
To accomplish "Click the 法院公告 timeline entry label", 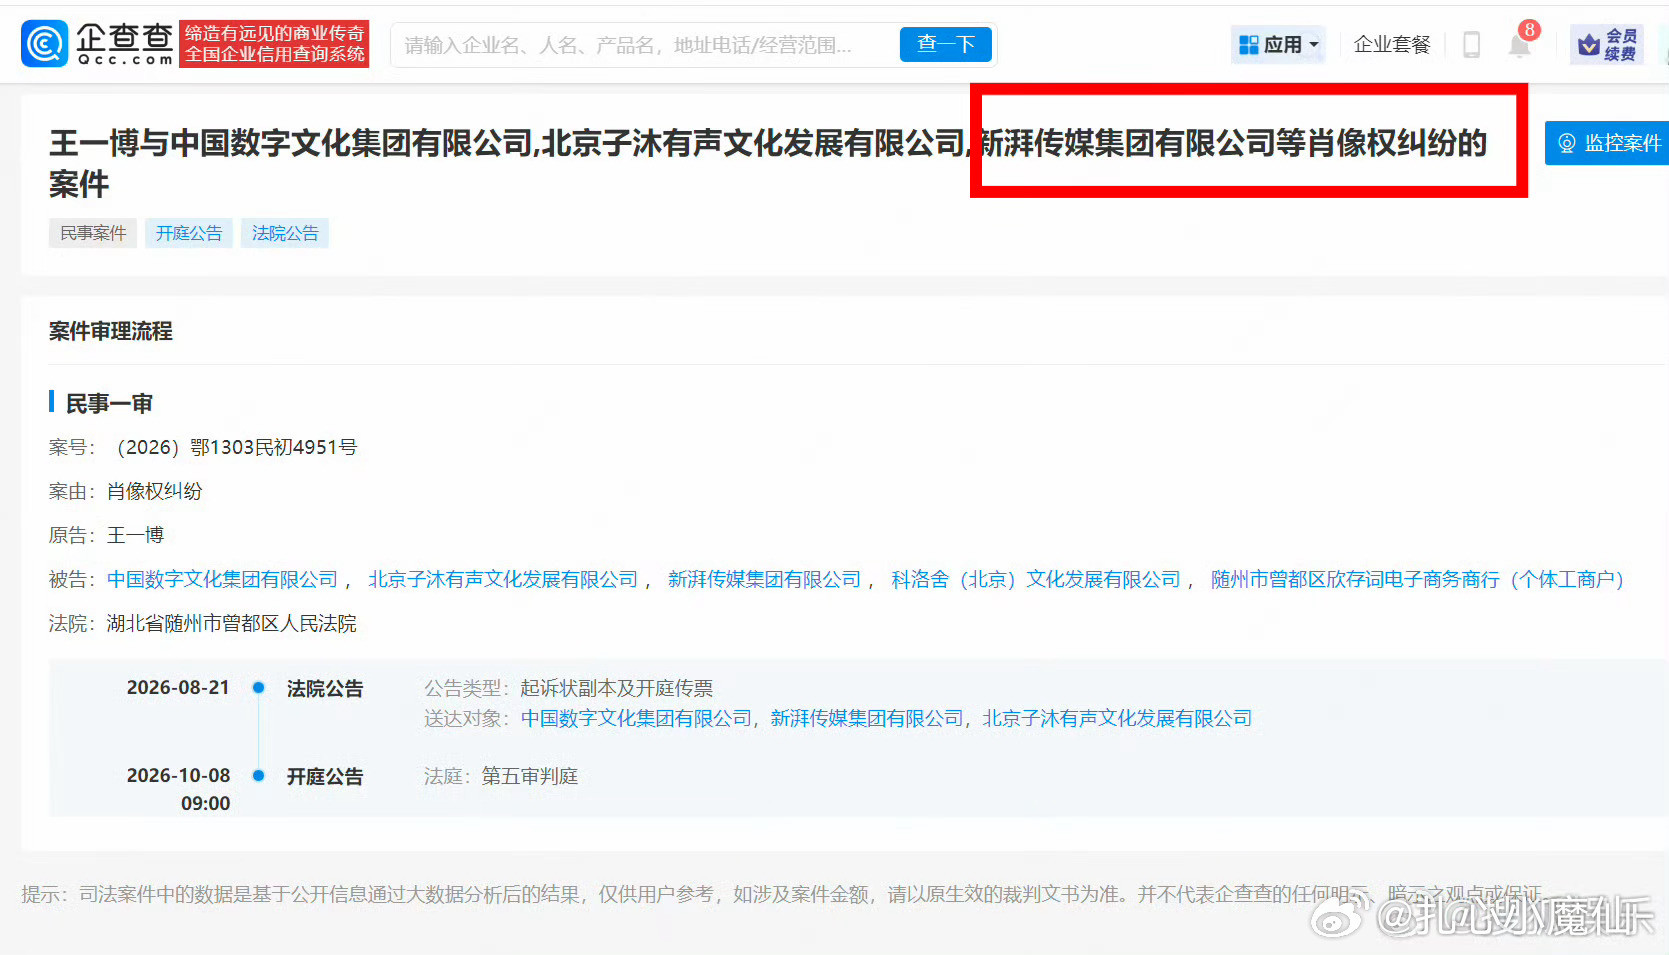I will 325,688.
